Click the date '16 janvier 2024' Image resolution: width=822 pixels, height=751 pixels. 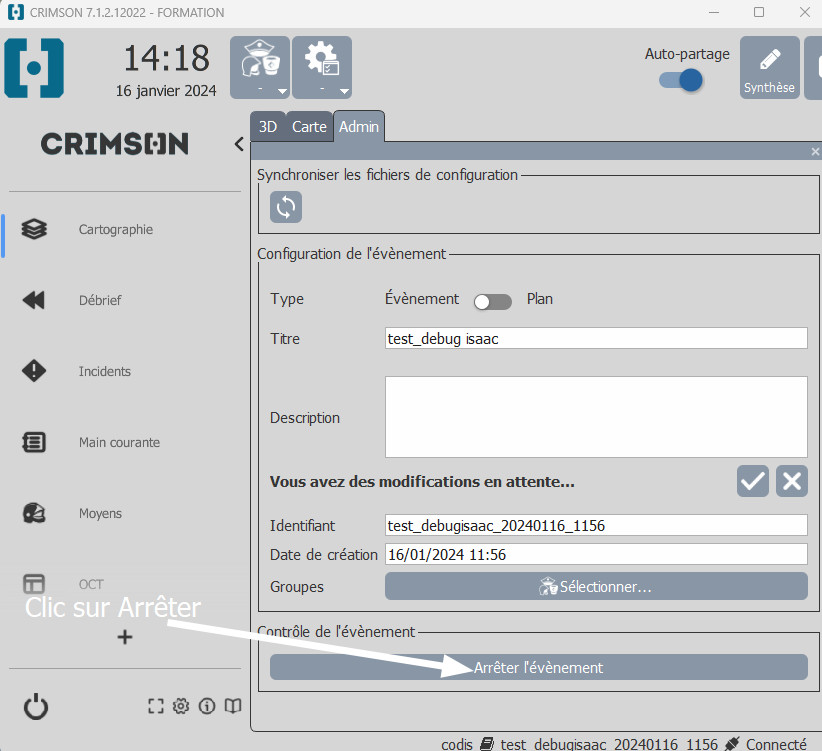point(166,91)
